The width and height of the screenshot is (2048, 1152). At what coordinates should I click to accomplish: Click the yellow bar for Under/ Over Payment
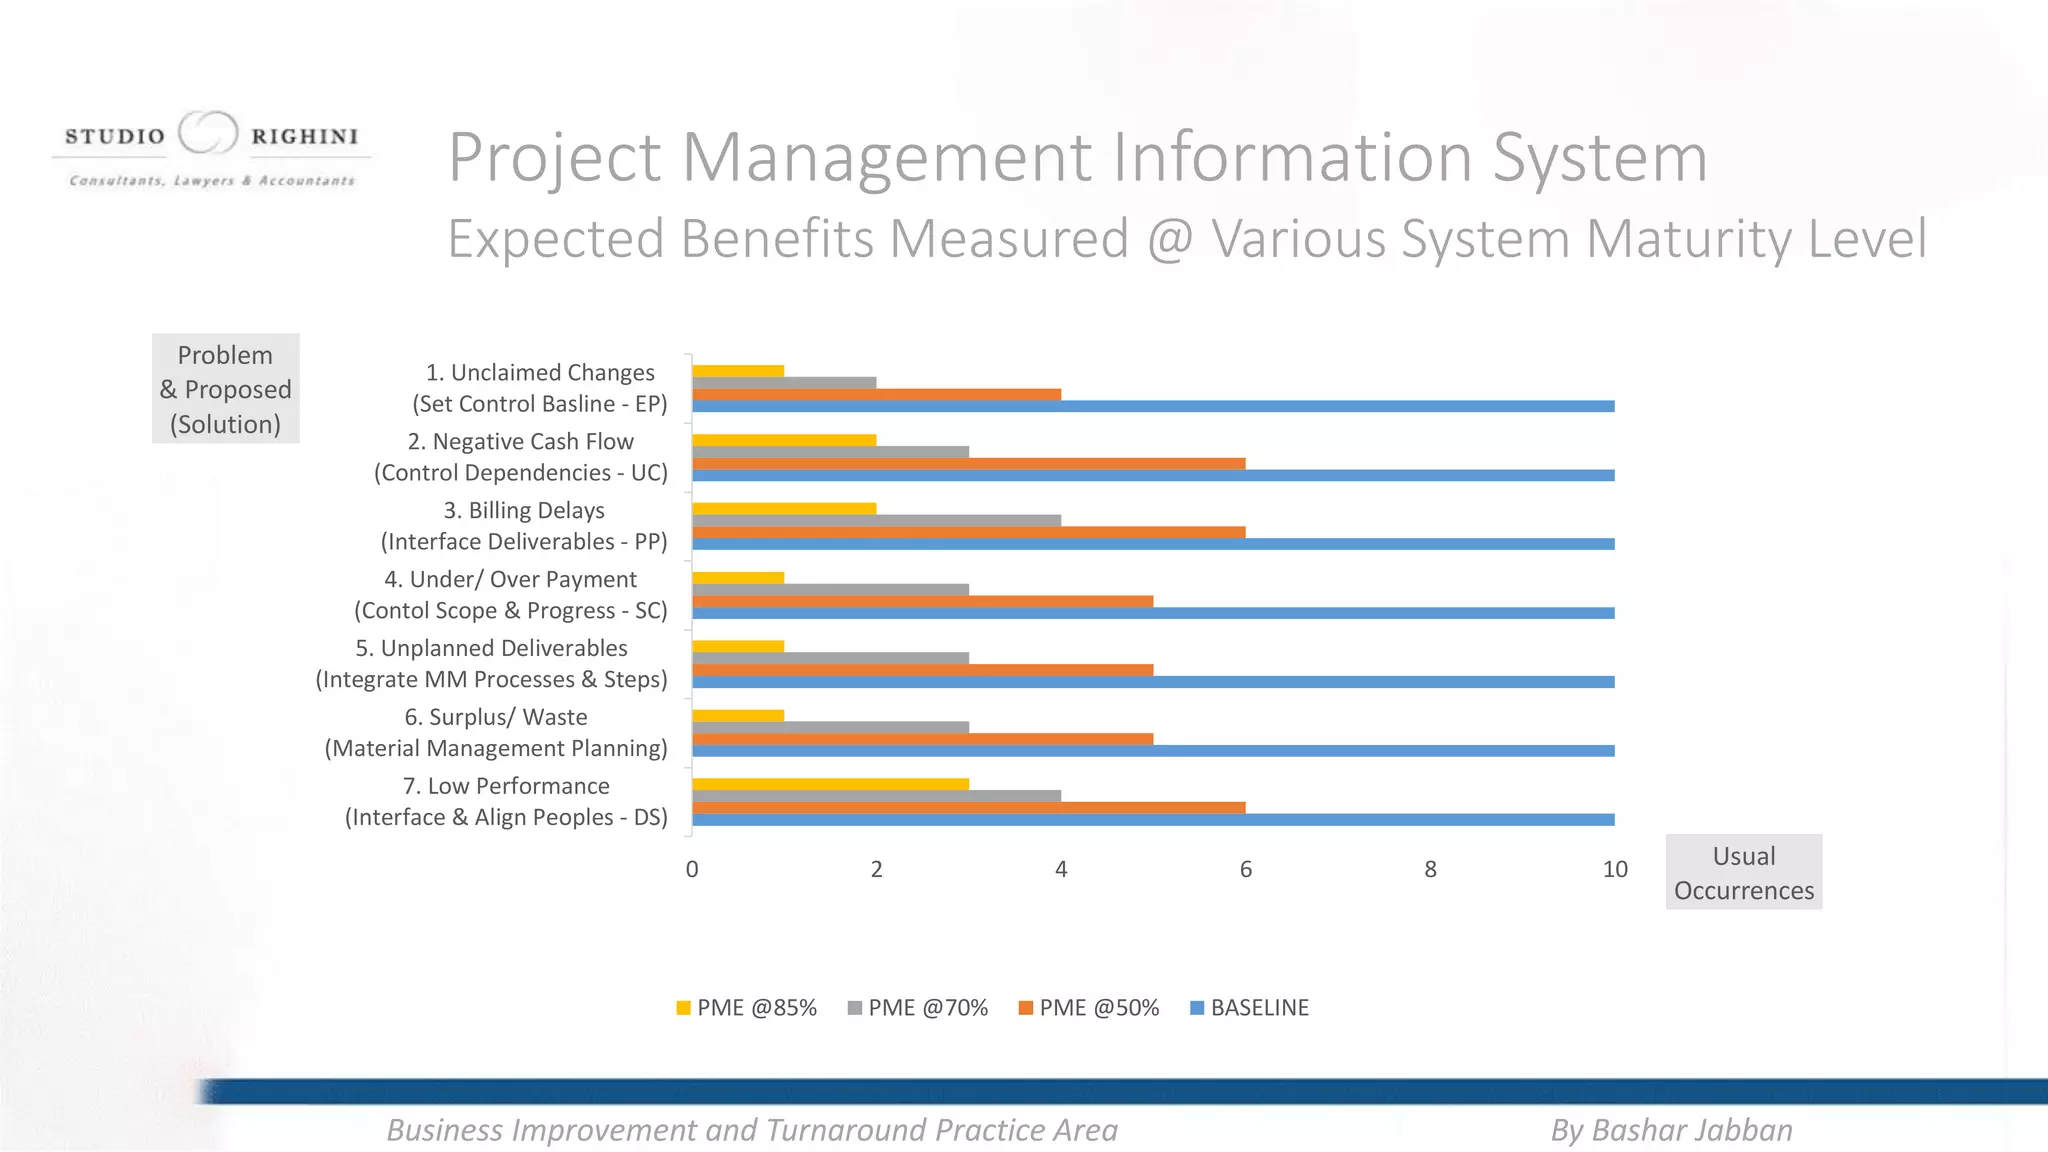[x=738, y=578]
